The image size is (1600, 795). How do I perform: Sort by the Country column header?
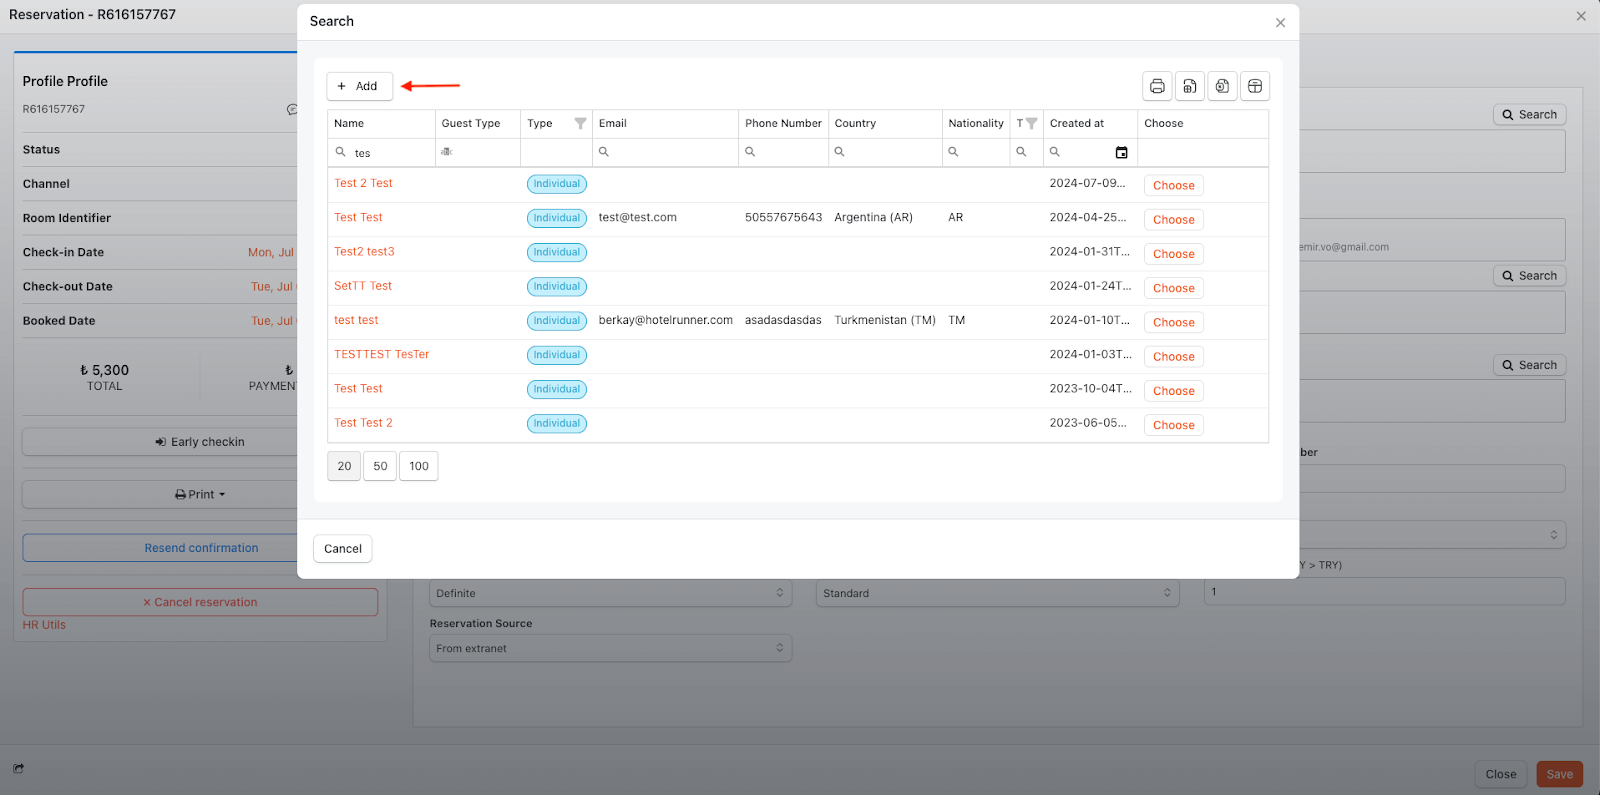(855, 123)
